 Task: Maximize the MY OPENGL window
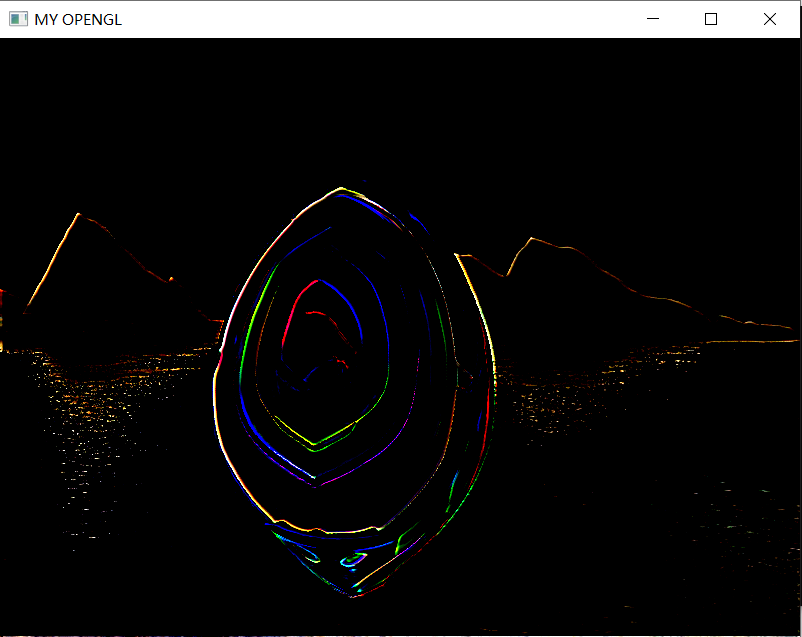click(x=710, y=19)
